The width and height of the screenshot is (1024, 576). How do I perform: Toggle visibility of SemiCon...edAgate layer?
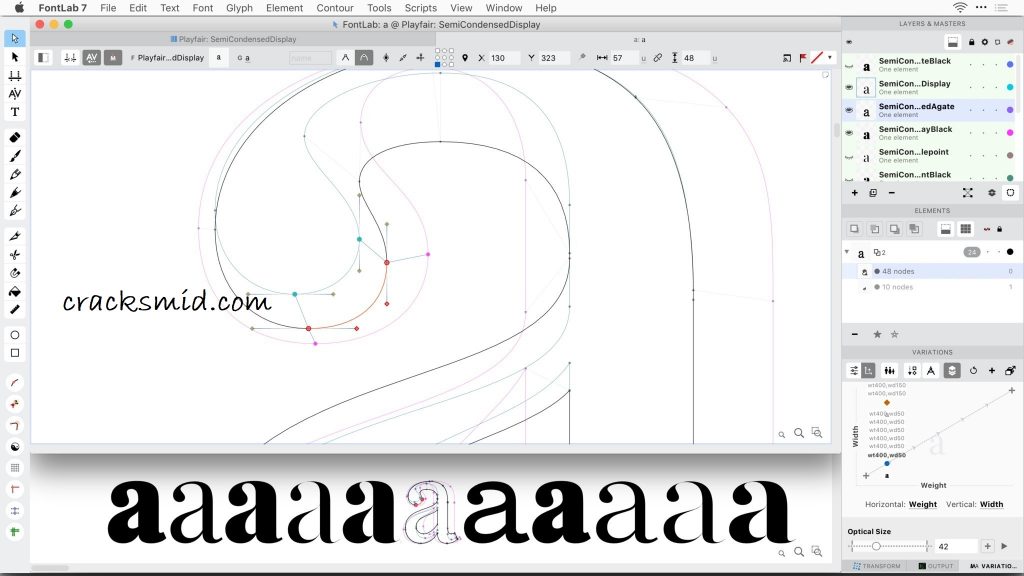pos(849,110)
